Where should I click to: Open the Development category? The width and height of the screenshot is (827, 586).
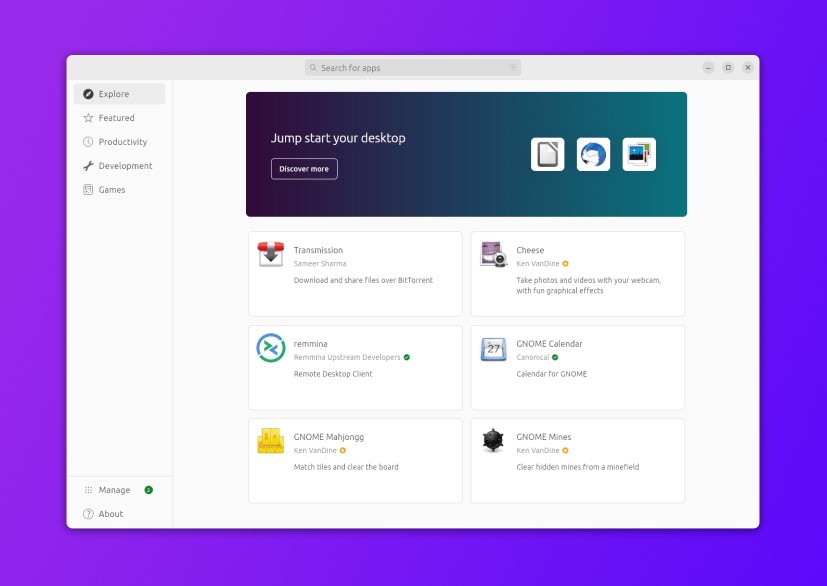point(119,166)
